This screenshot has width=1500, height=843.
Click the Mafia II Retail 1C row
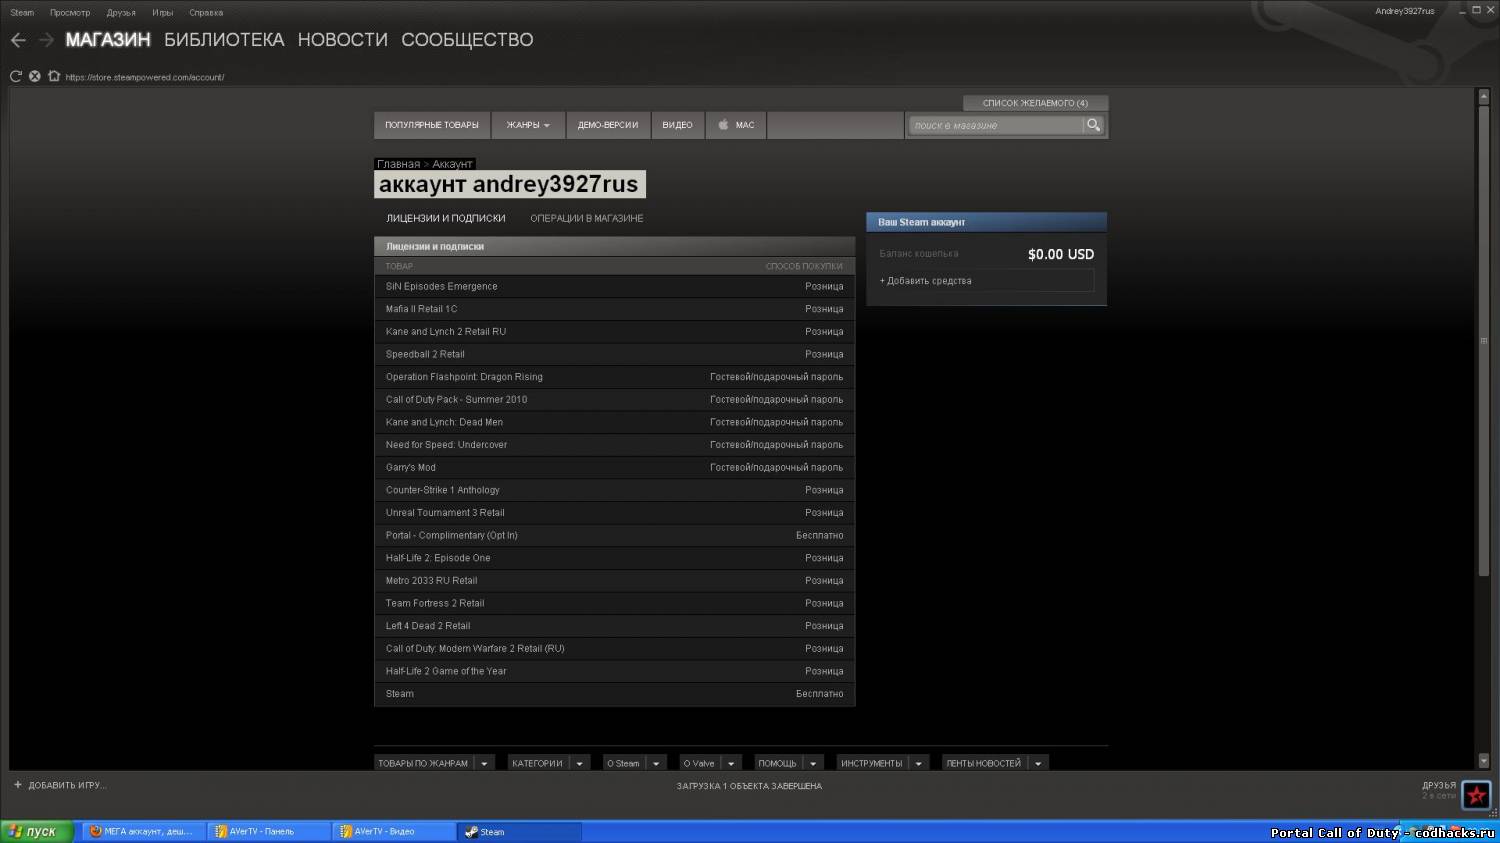pyautogui.click(x=614, y=309)
